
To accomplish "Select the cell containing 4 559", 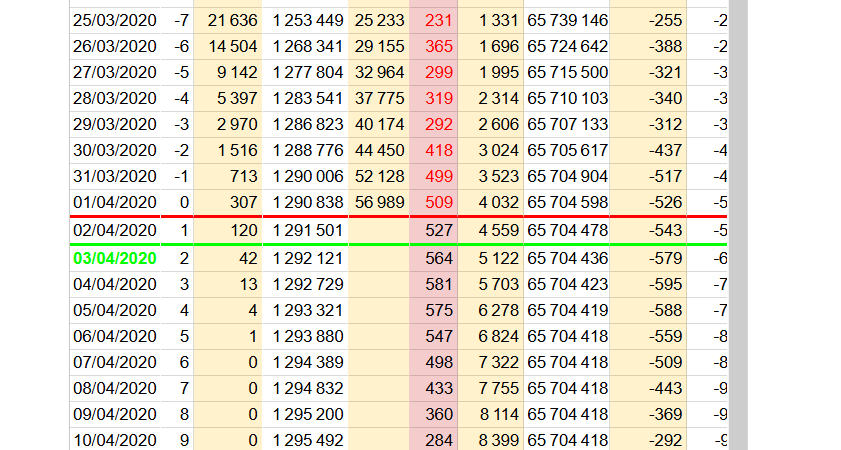I will coord(491,231).
